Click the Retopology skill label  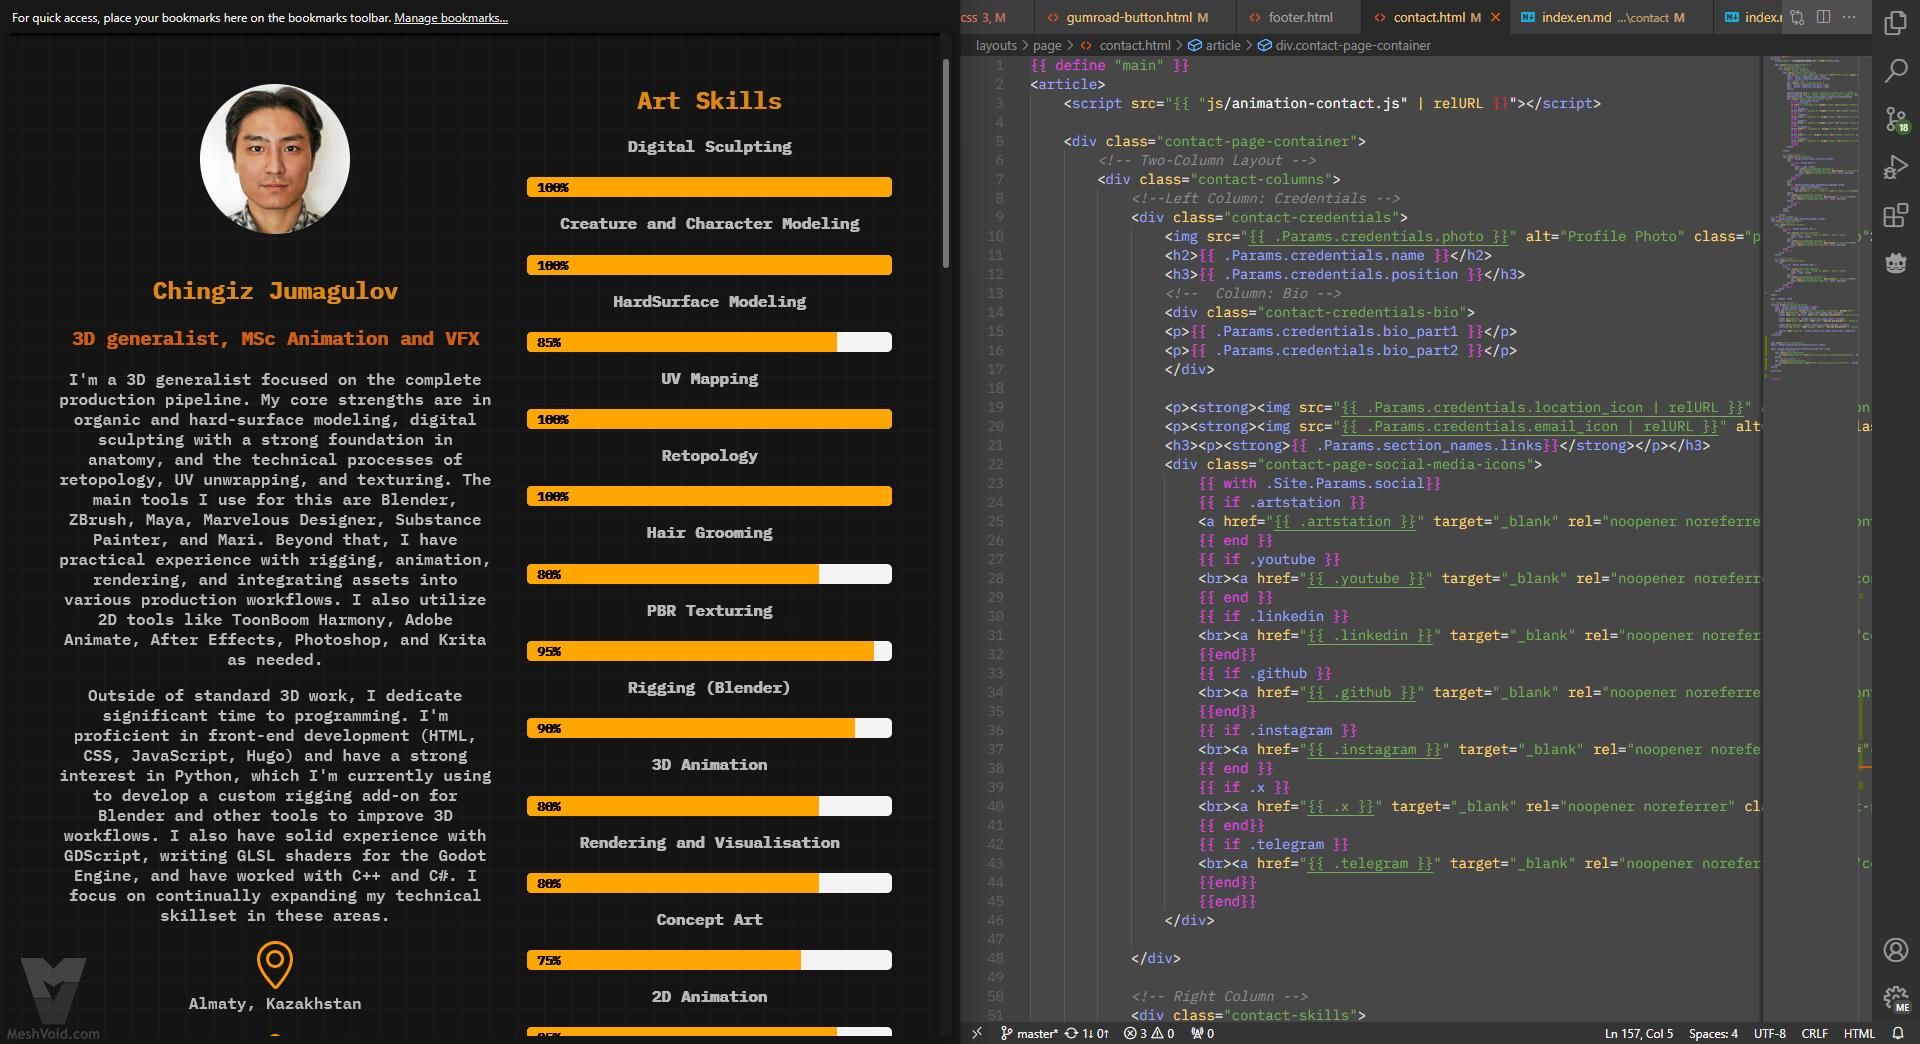[x=709, y=456]
